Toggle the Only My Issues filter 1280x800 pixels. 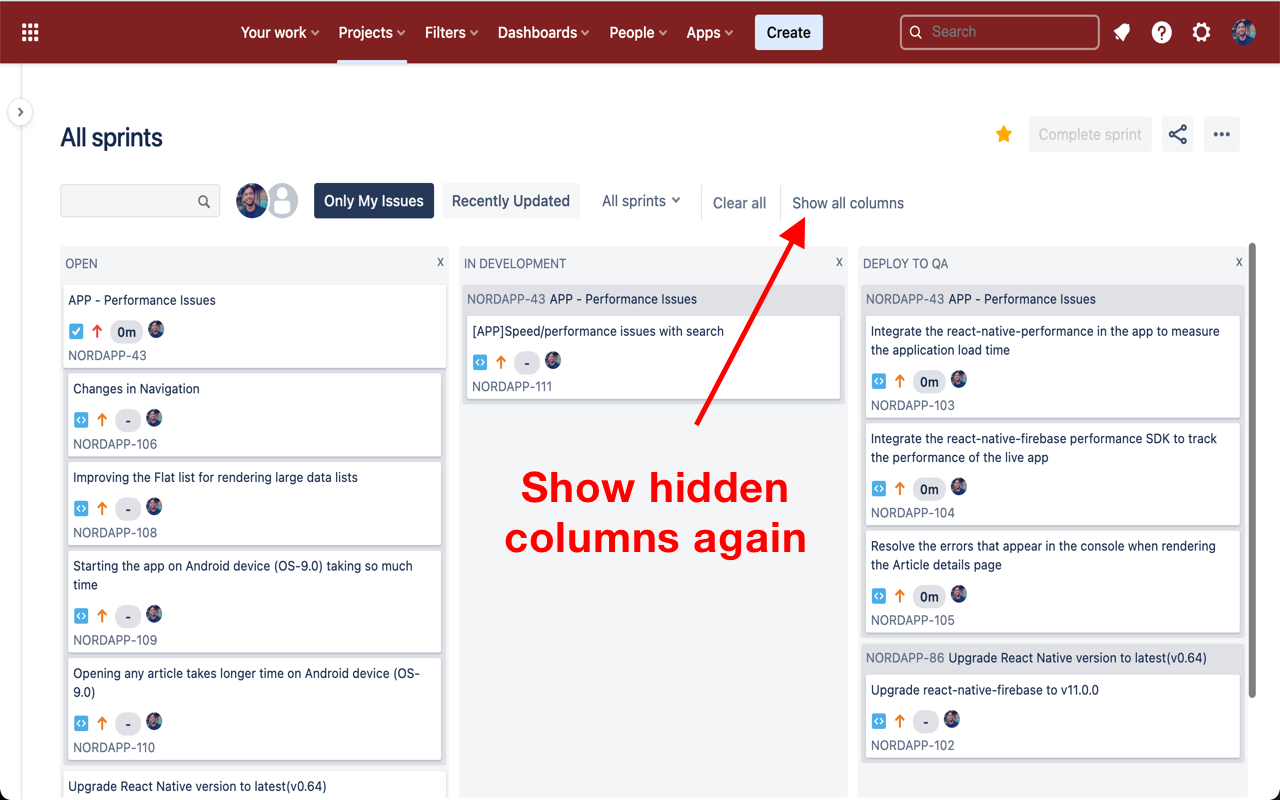pyautogui.click(x=373, y=200)
